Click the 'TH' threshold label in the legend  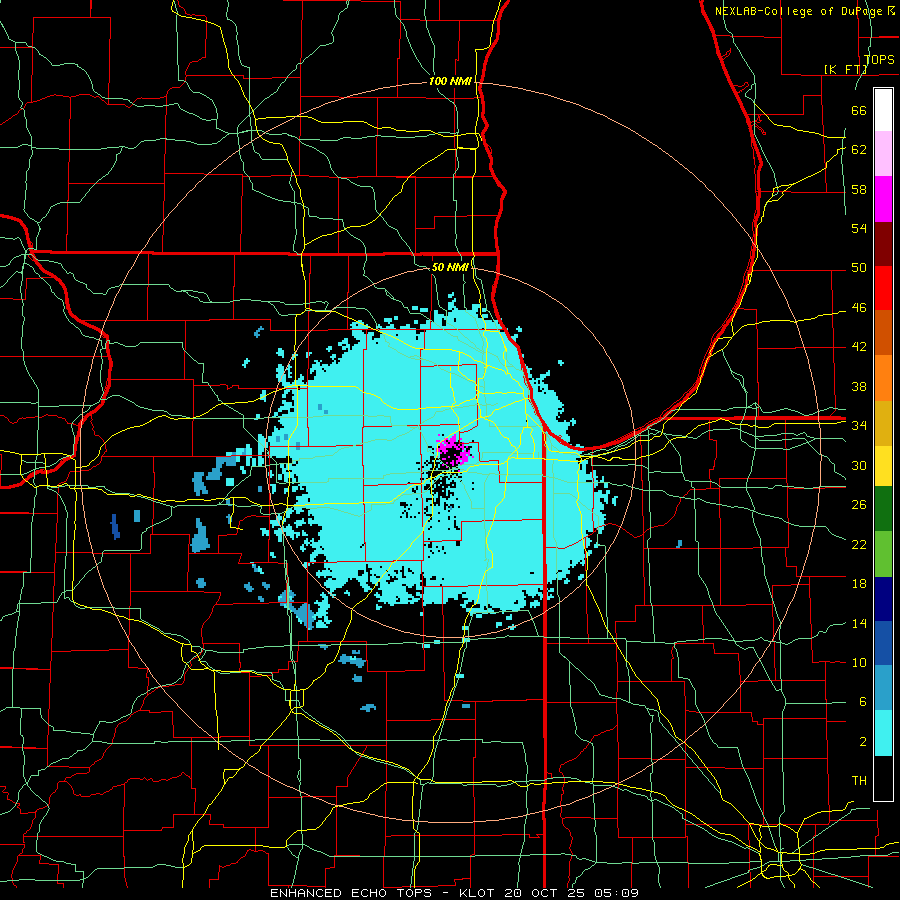click(x=859, y=781)
